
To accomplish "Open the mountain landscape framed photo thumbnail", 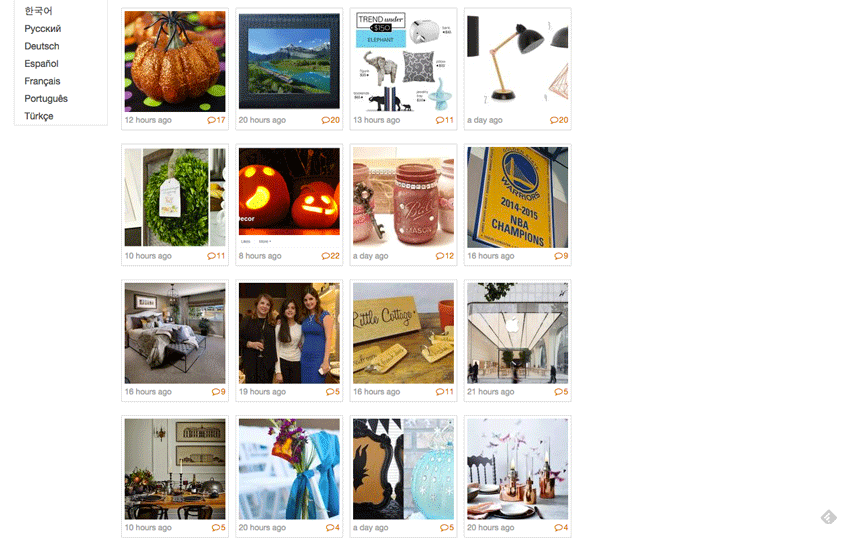I will pos(289,61).
